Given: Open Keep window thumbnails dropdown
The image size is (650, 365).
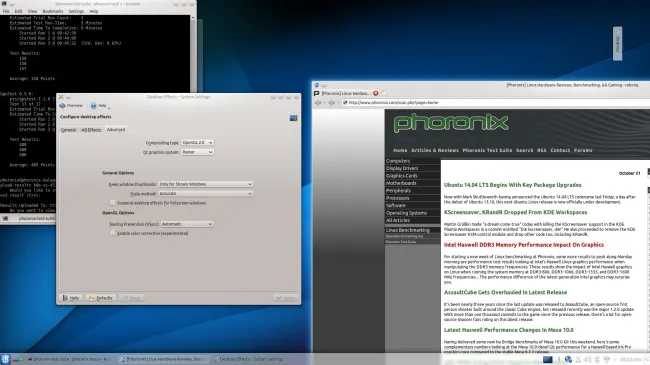Looking at the screenshot, I should 206,184.
